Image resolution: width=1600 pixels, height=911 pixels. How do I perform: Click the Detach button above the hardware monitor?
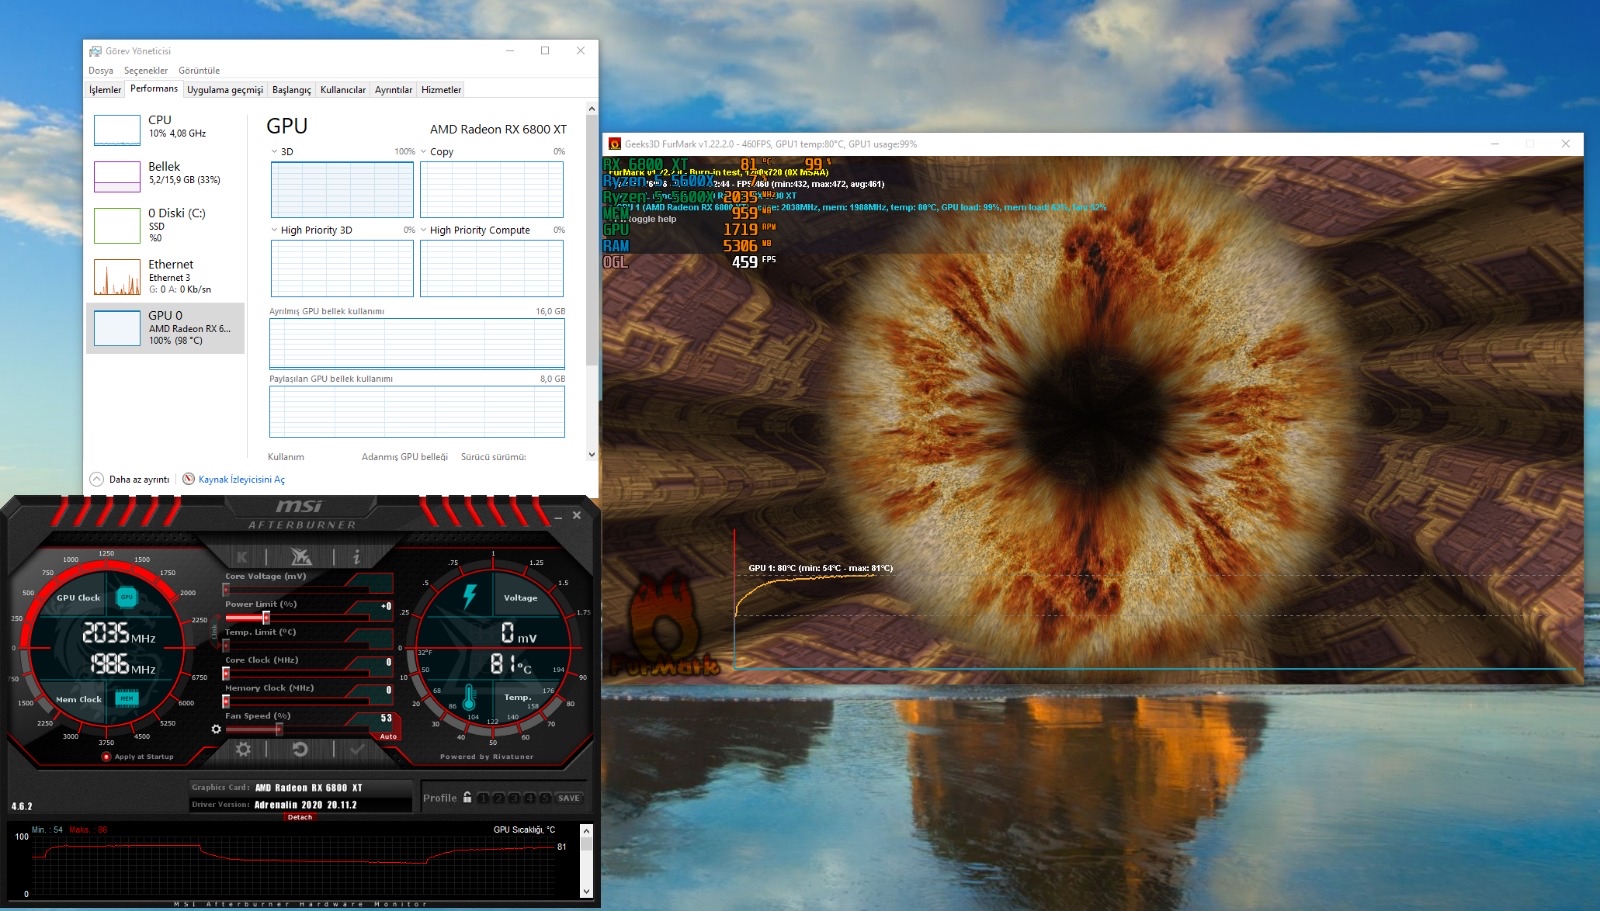[300, 817]
